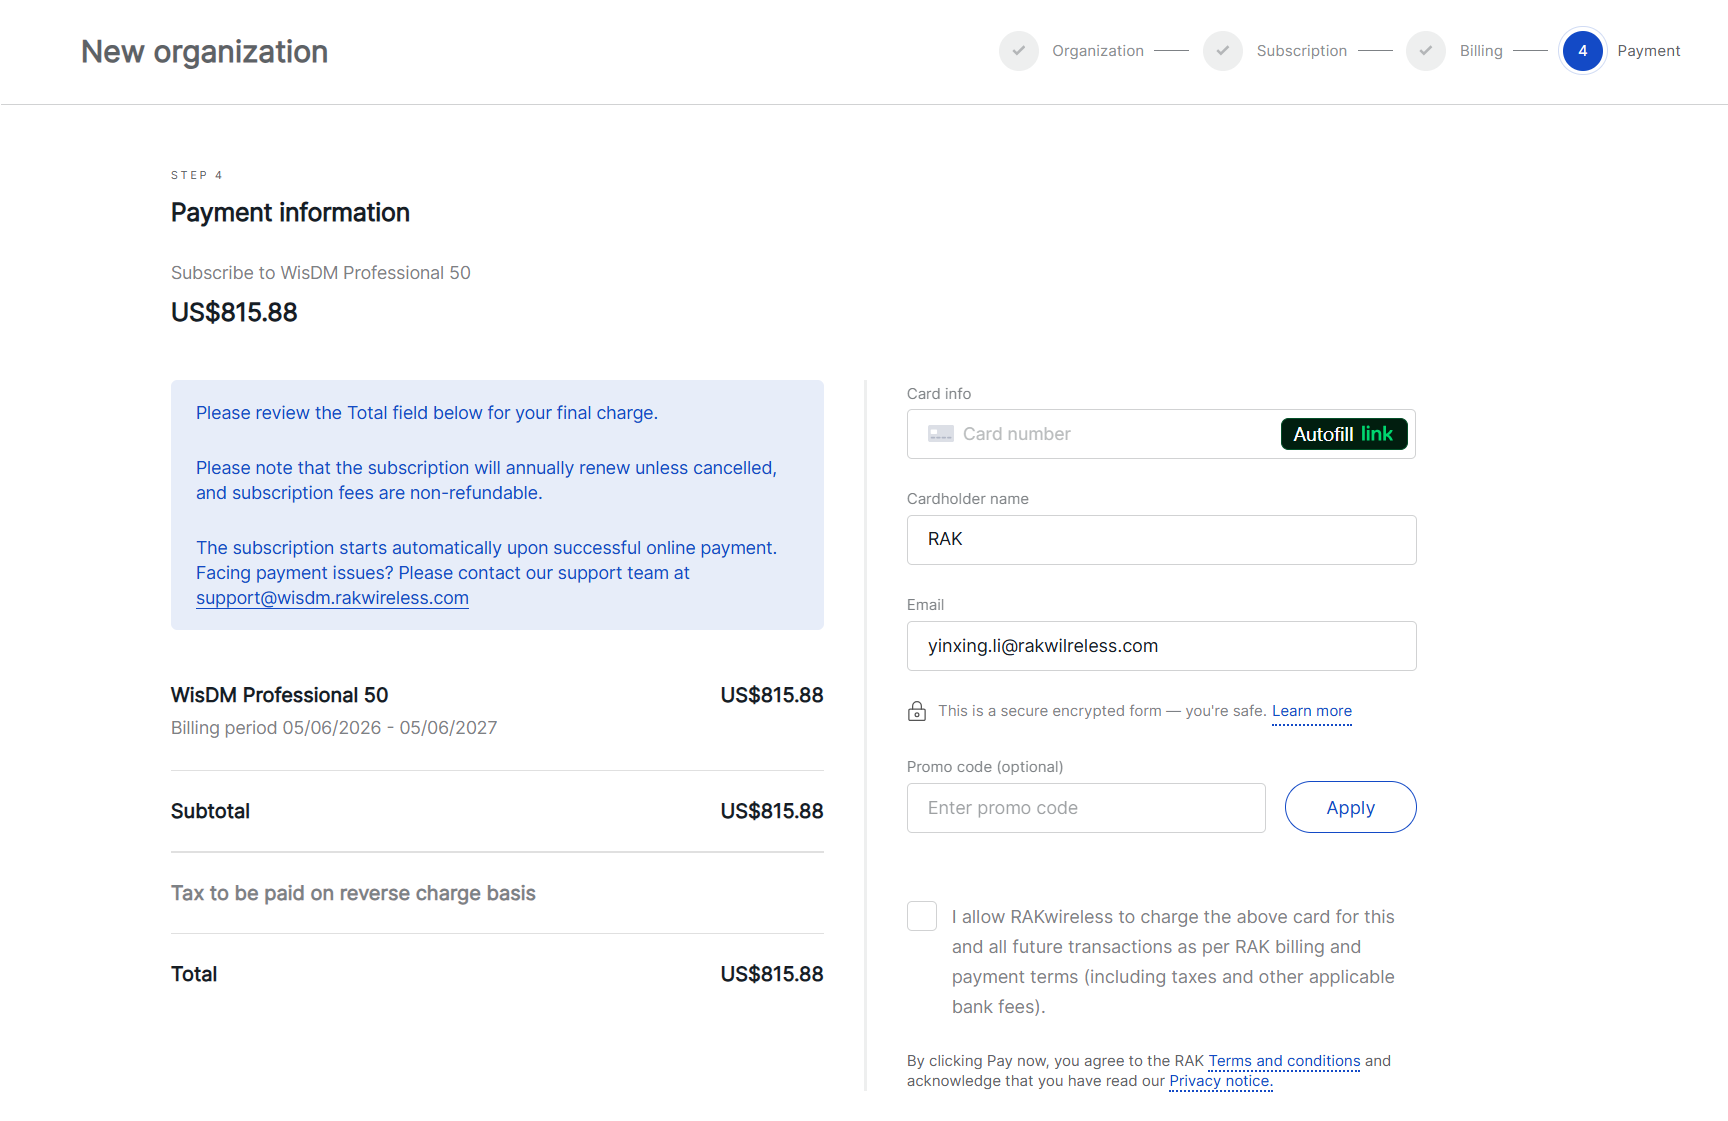Go to the Organization step label

pos(1097,51)
